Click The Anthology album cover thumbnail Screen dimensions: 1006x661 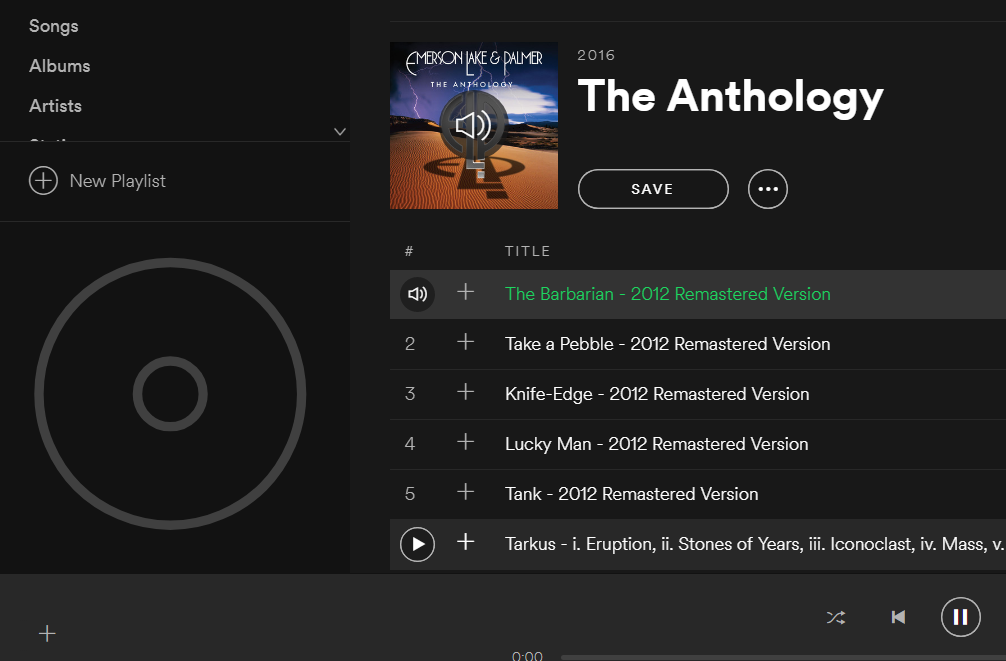tap(473, 126)
